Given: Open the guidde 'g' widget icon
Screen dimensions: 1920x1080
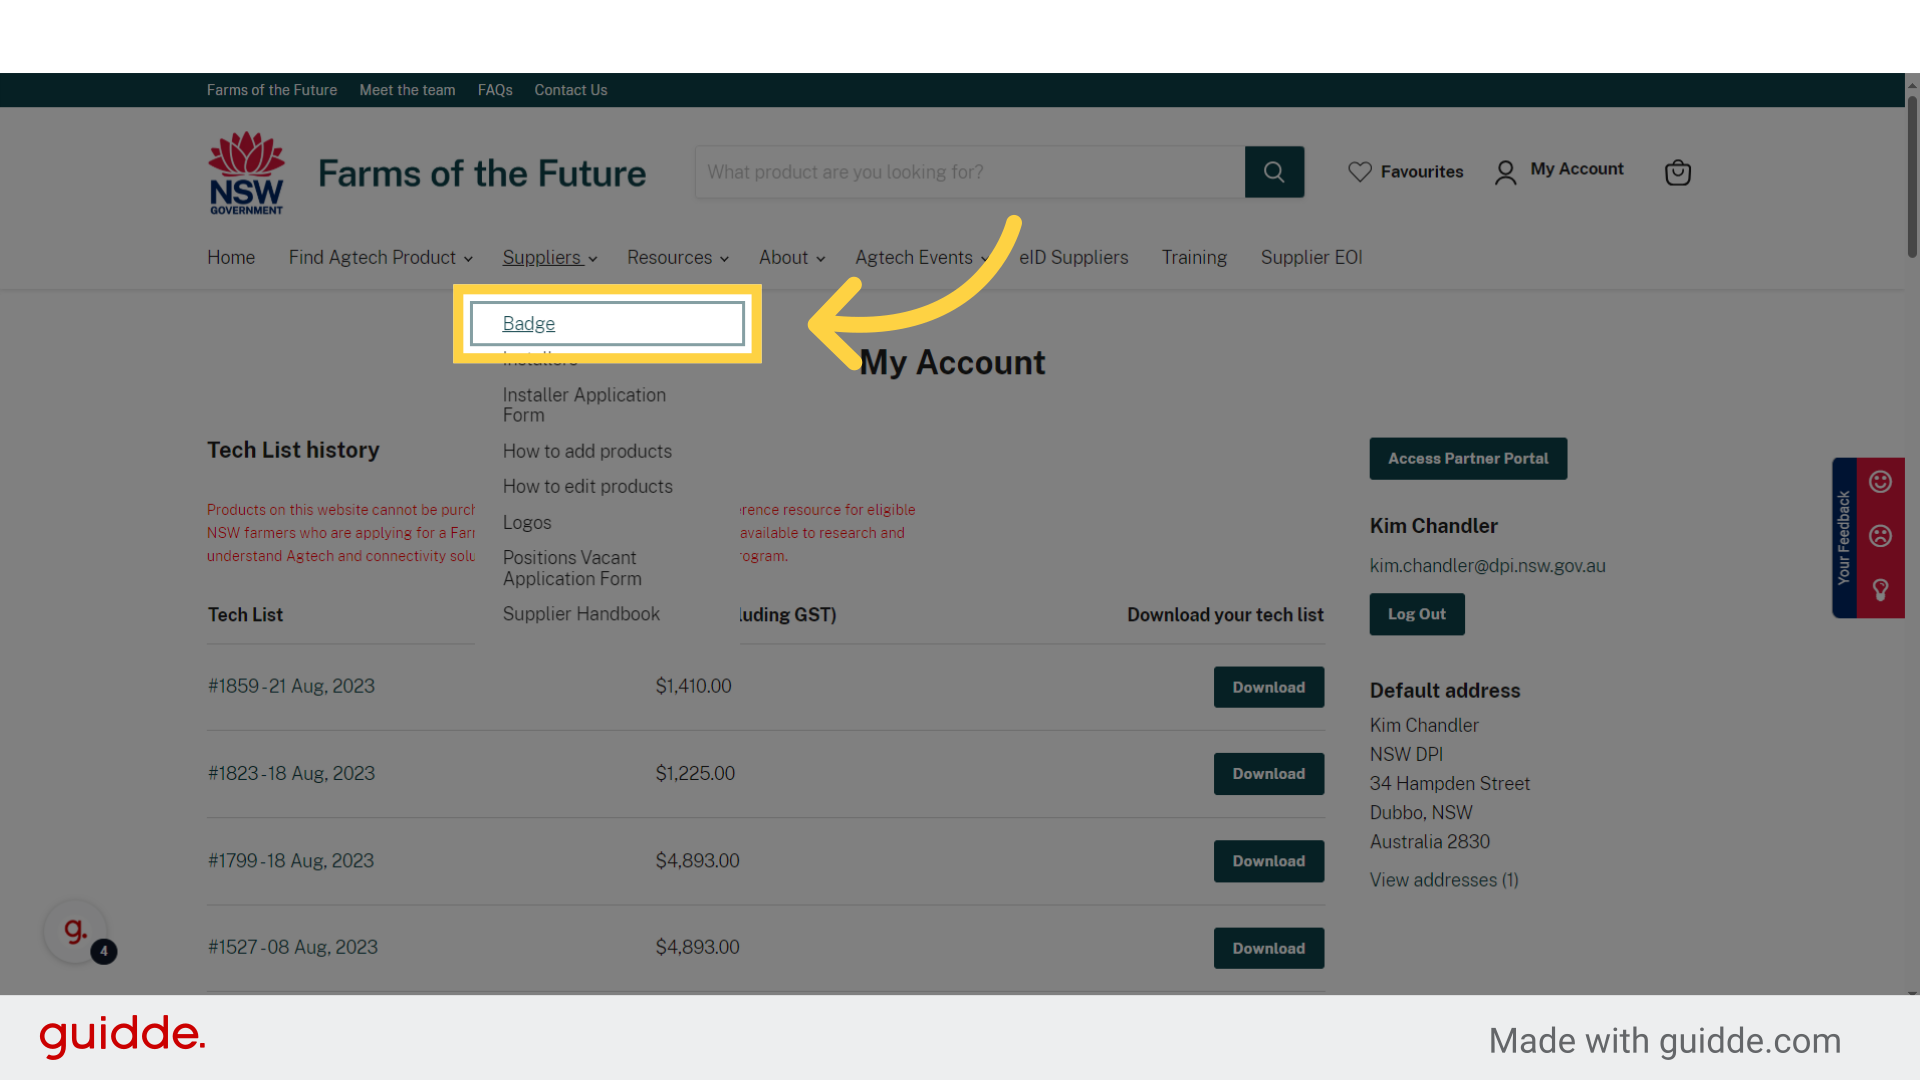Looking at the screenshot, I should (75, 931).
